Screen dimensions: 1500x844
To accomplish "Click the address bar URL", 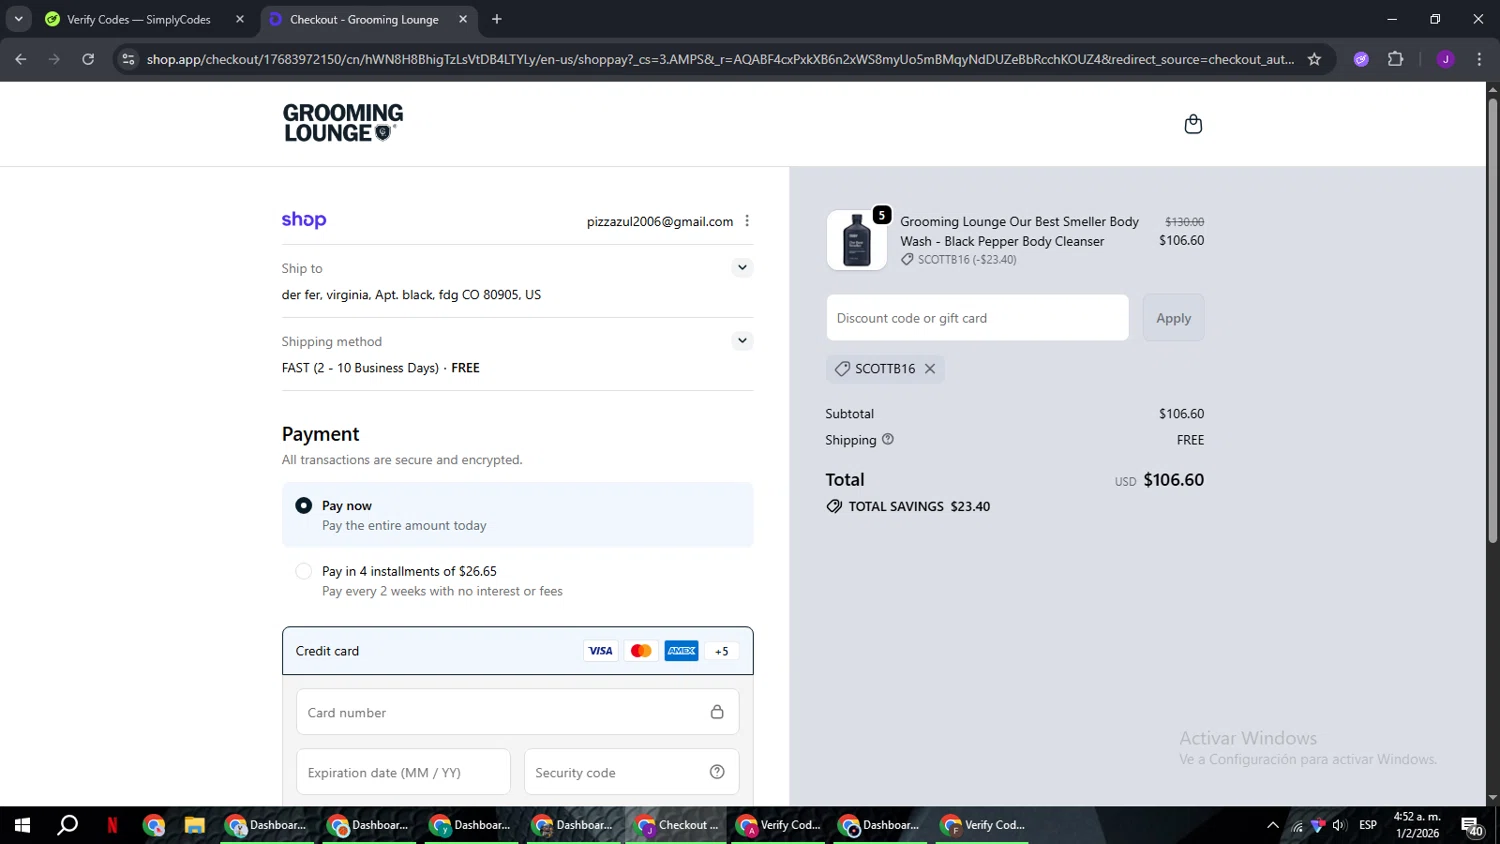I will 720,59.
